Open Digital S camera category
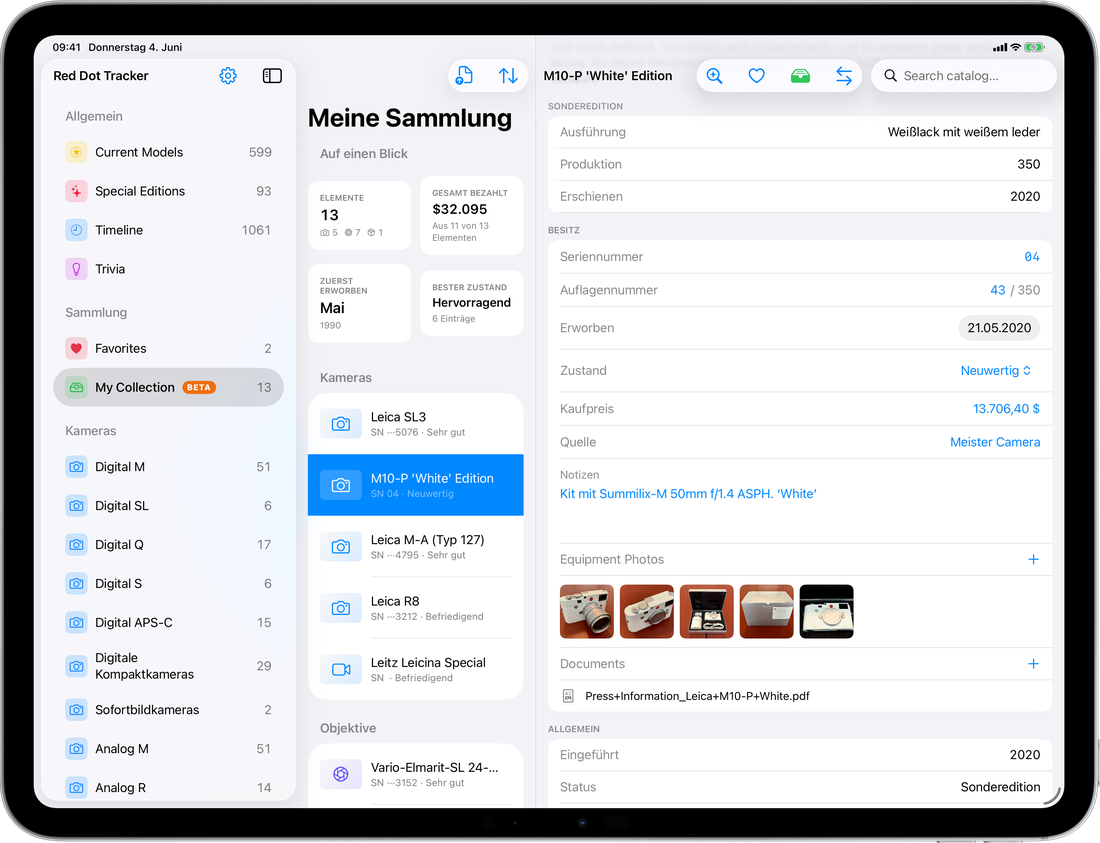The width and height of the screenshot is (1100, 843). (x=168, y=584)
